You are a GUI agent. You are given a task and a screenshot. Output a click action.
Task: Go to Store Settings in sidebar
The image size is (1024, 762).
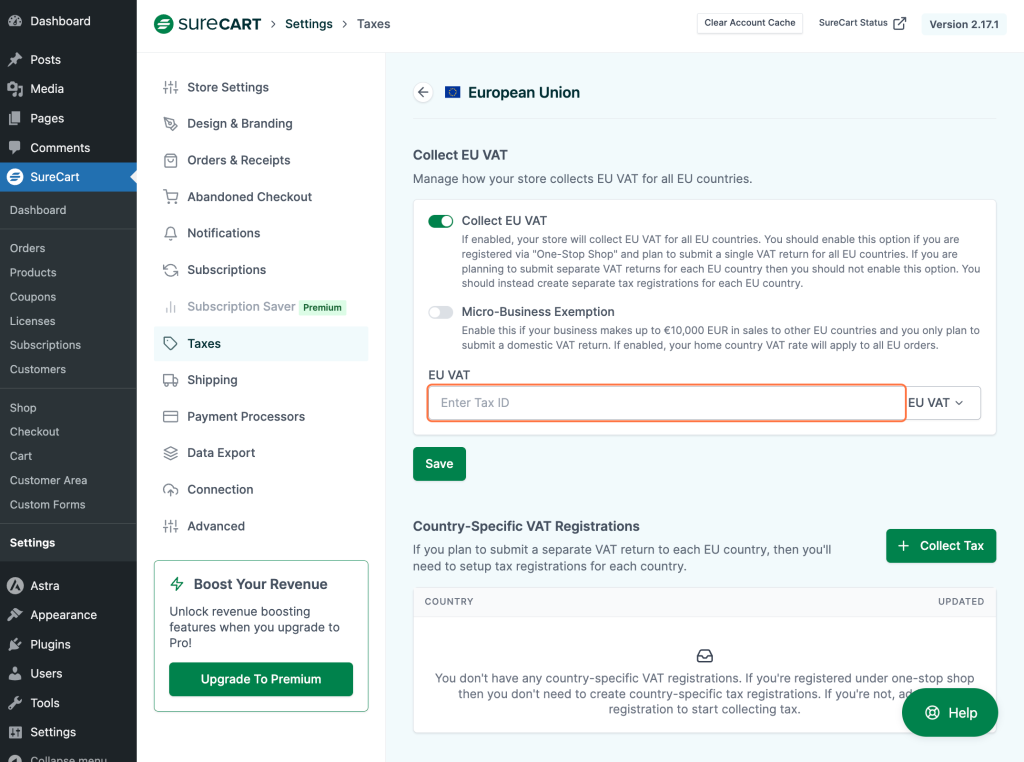click(x=227, y=87)
